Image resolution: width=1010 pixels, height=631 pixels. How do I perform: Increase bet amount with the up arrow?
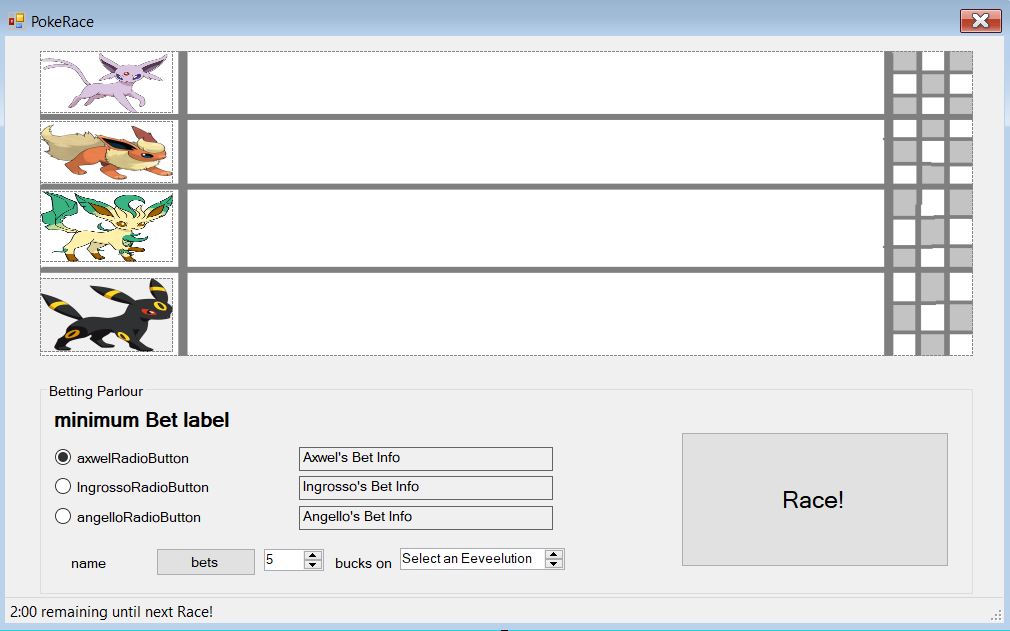pos(313,555)
